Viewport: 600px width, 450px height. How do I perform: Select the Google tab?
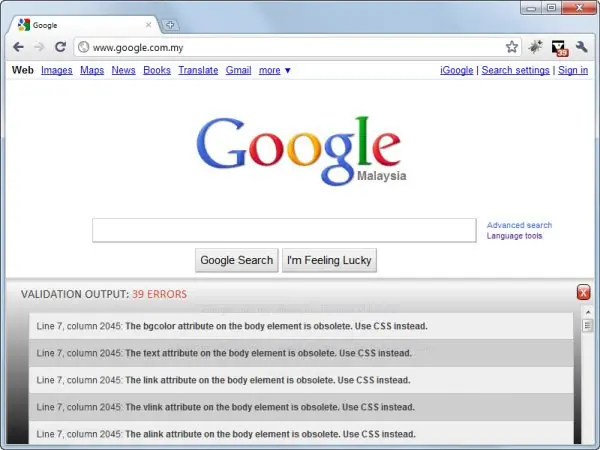[x=83, y=25]
